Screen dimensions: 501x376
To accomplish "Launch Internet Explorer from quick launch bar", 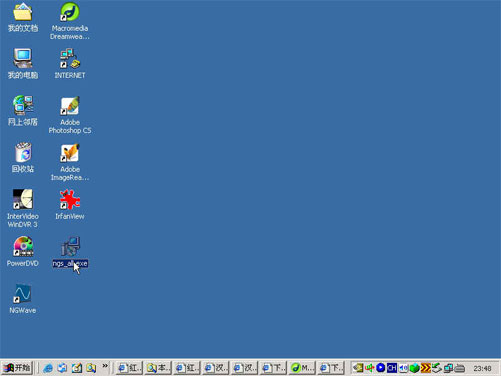I will click(x=48, y=368).
